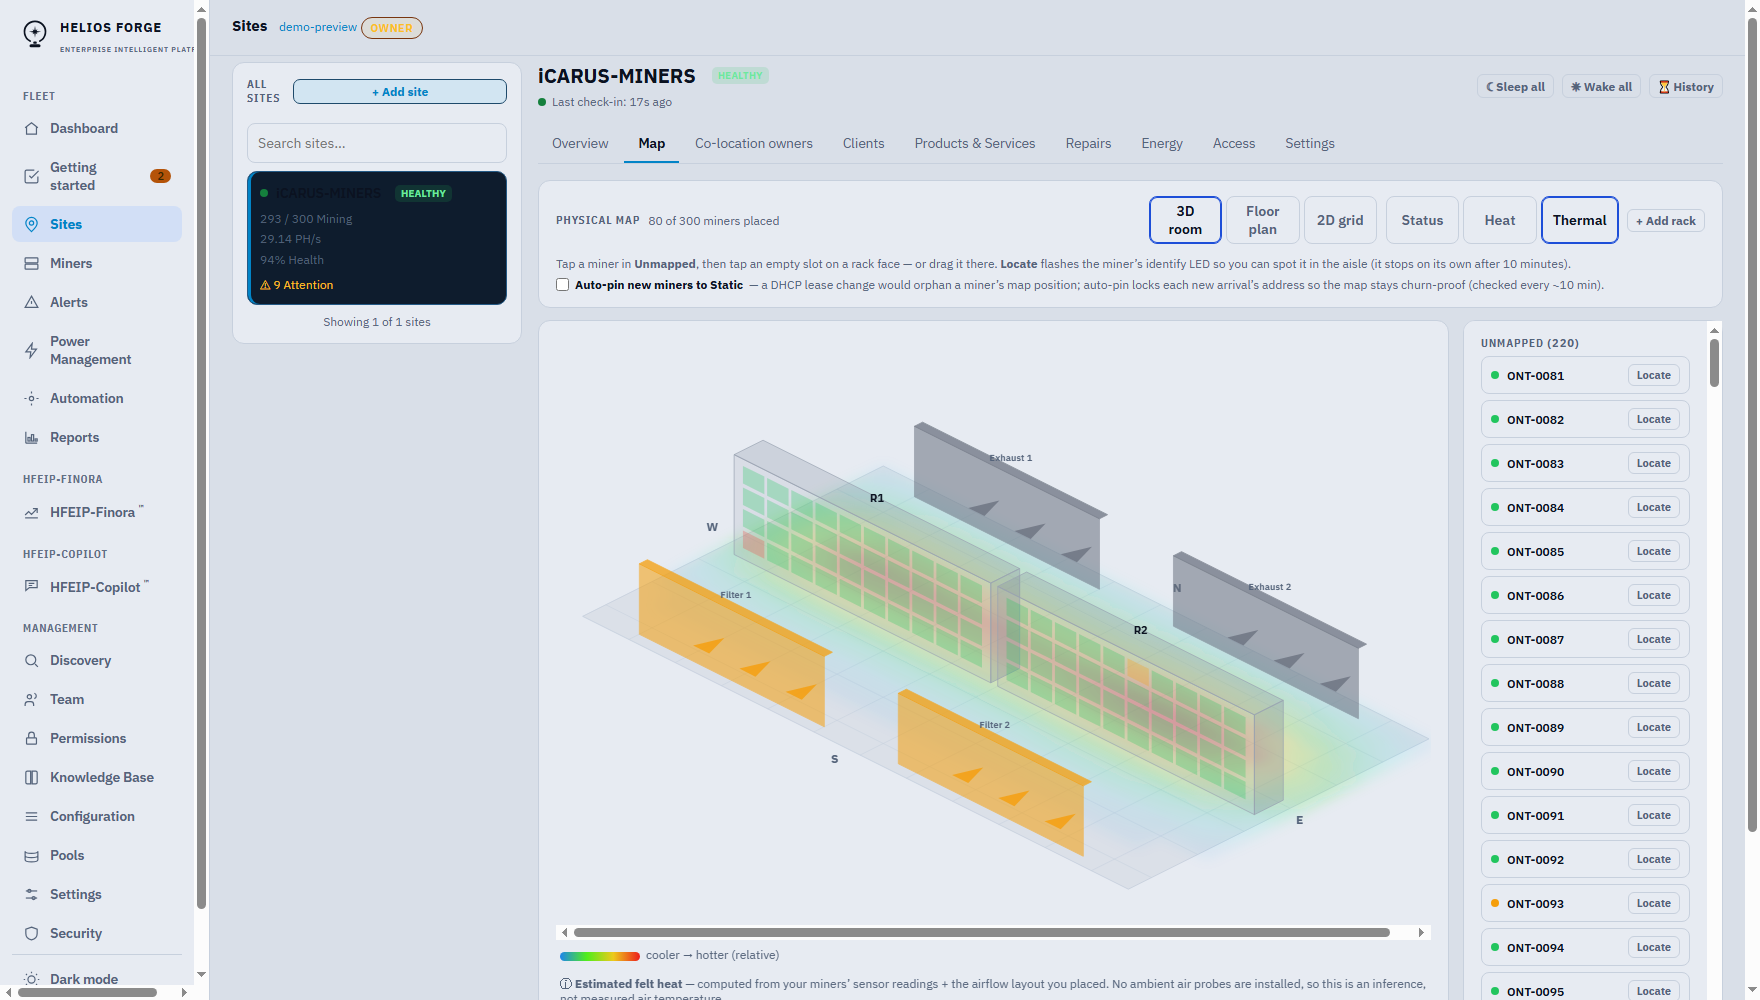Toggle the Status overlay
Image resolution: width=1760 pixels, height=1000 pixels.
click(x=1422, y=220)
